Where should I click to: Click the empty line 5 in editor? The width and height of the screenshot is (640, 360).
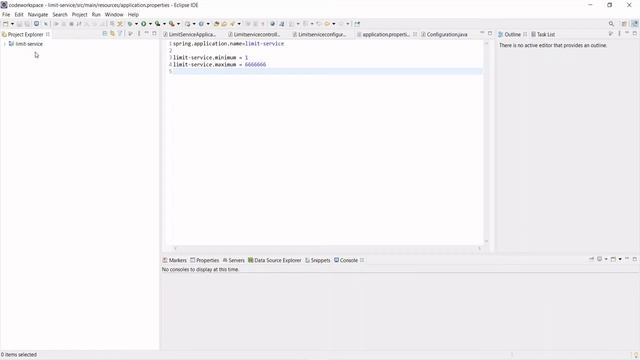[x=327, y=71]
